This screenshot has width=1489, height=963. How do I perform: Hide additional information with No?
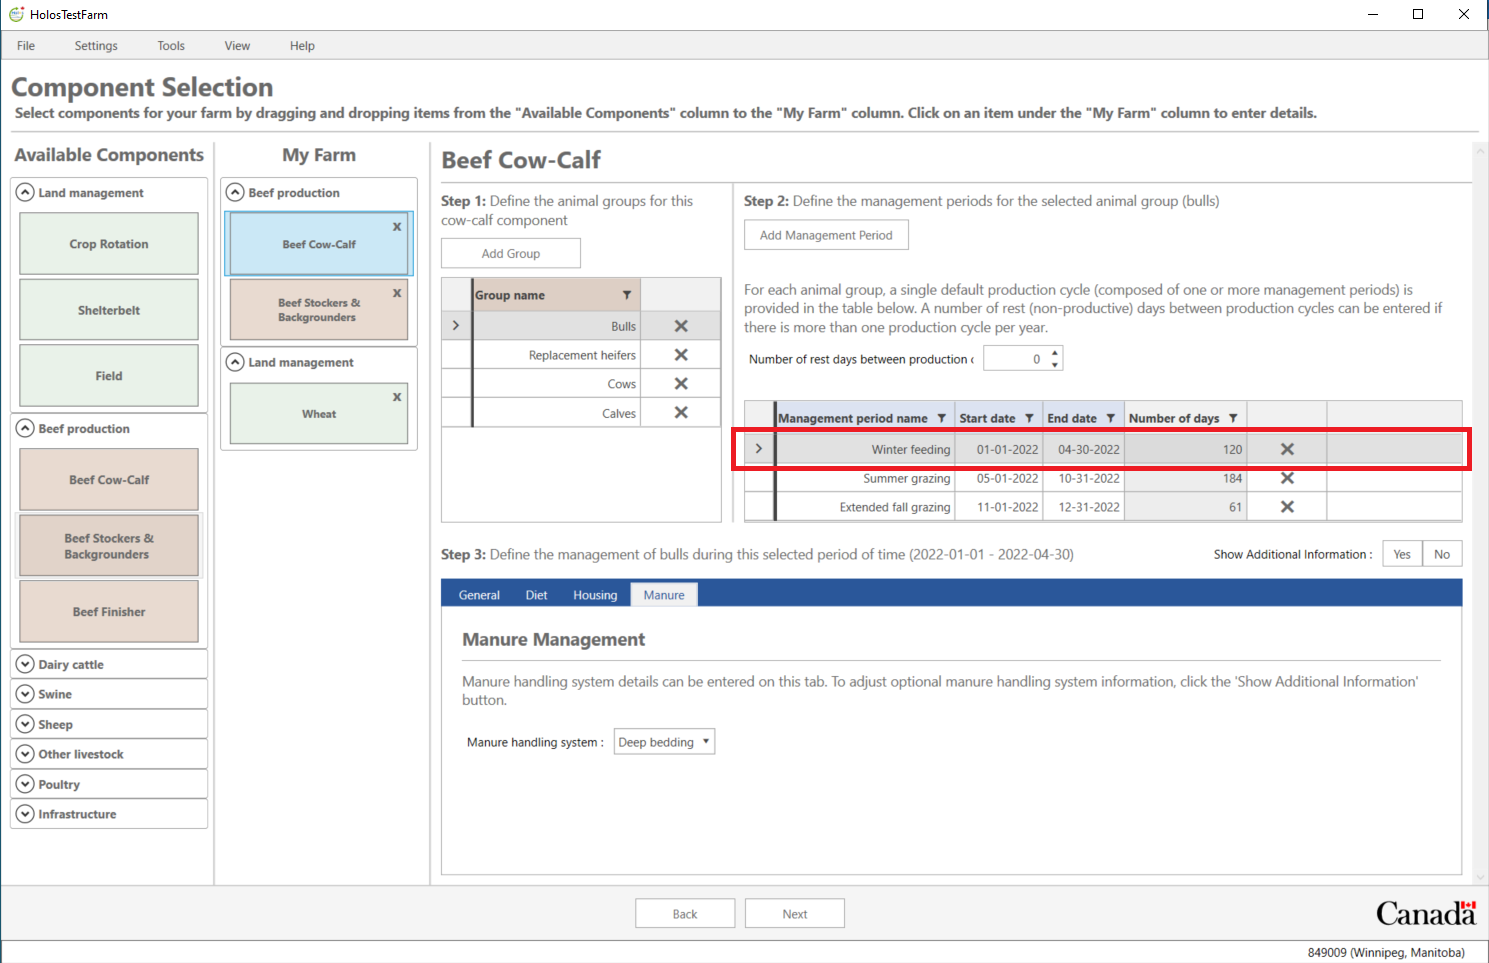point(1442,554)
